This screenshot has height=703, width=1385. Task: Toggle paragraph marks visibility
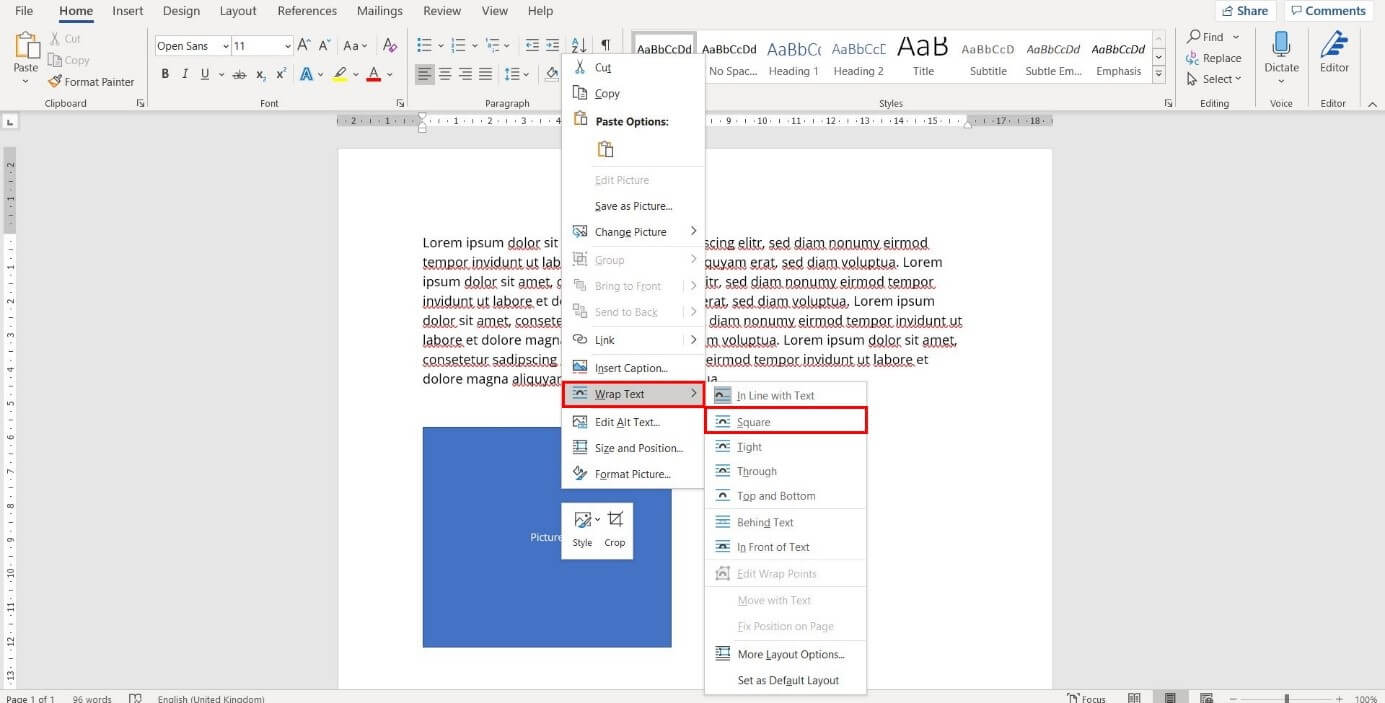(x=604, y=45)
